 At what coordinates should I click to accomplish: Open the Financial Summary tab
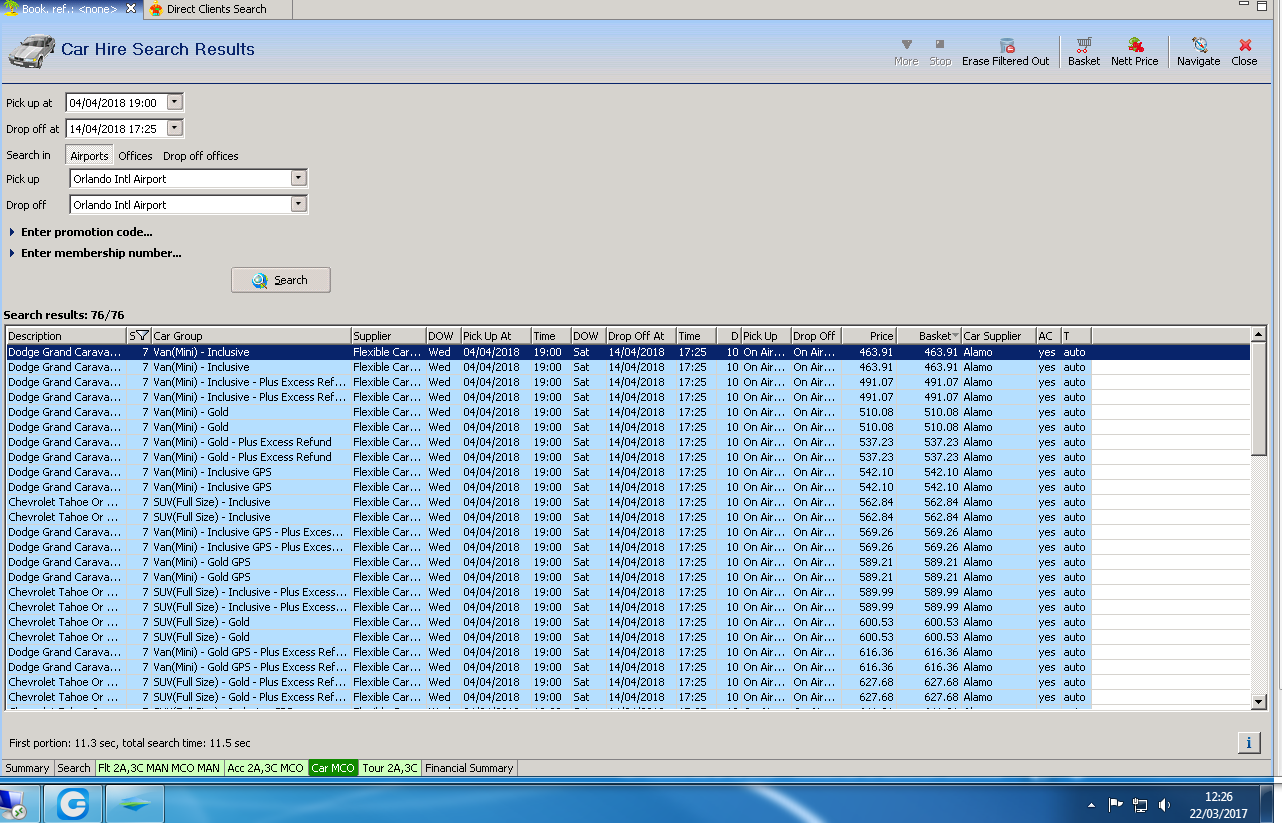(x=469, y=768)
